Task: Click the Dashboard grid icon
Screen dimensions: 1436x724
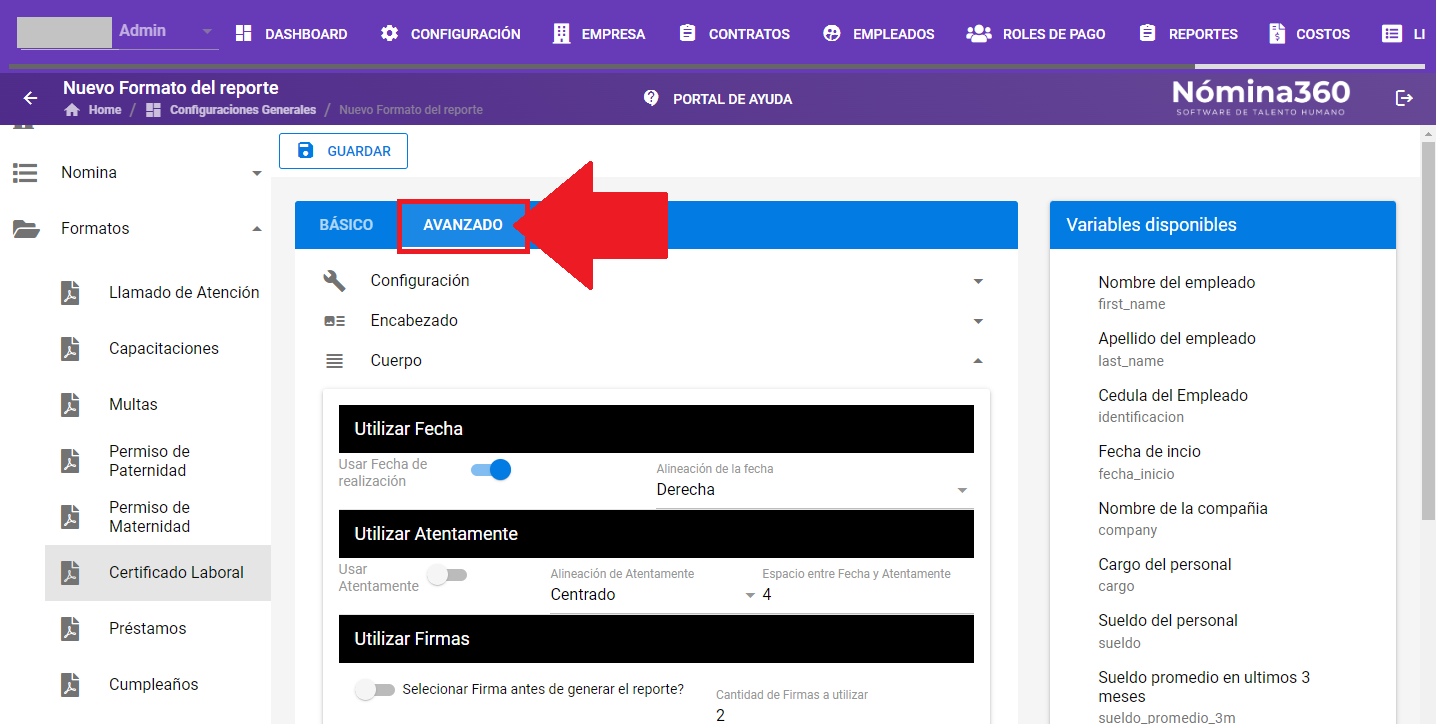Action: [x=243, y=33]
